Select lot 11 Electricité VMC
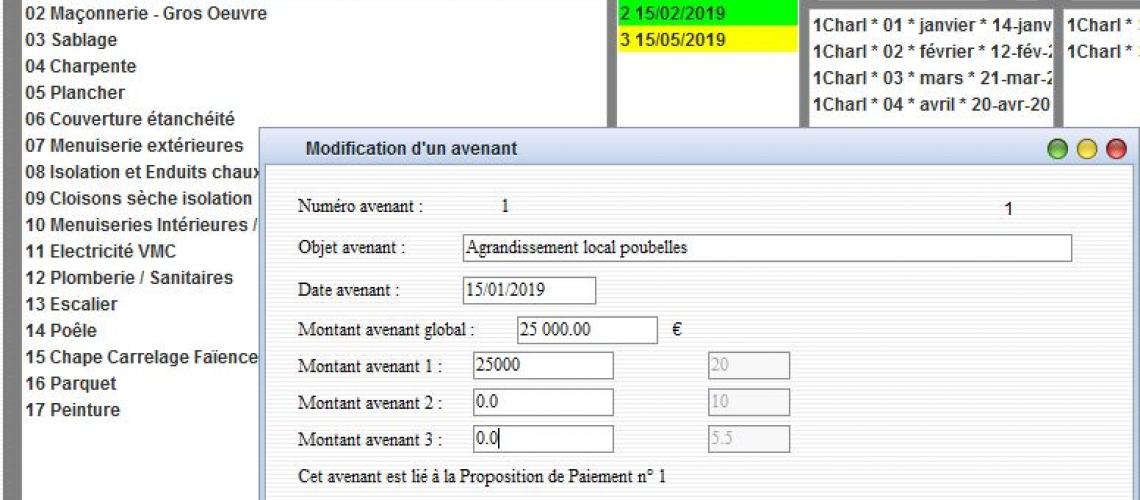1140x500 pixels. point(100,251)
